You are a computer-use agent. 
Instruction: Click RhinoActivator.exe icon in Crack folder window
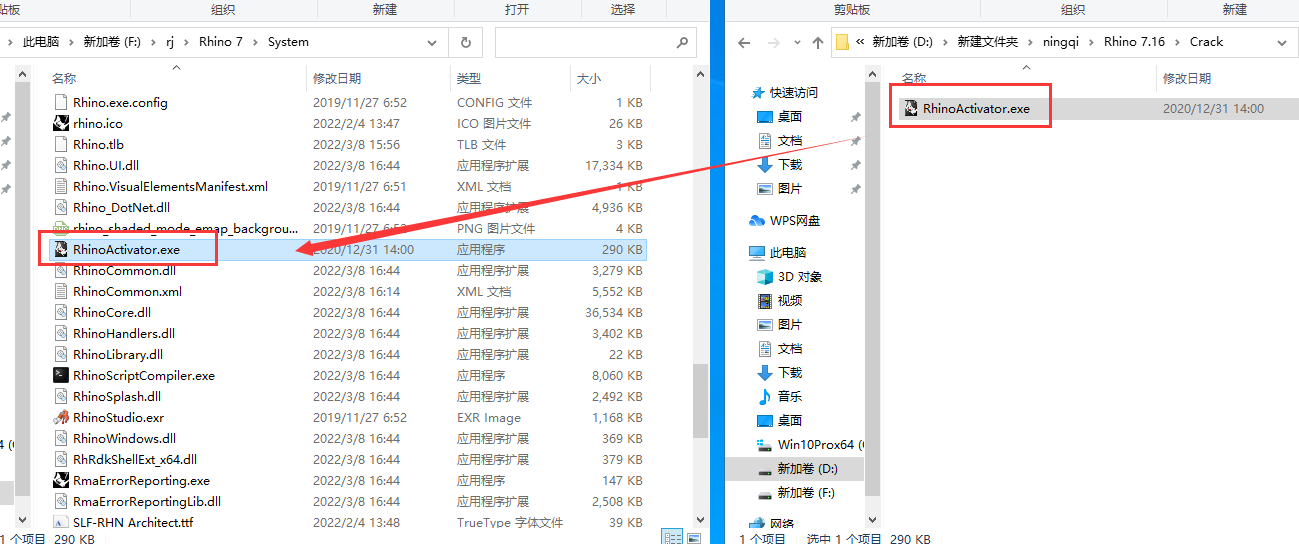[911, 108]
